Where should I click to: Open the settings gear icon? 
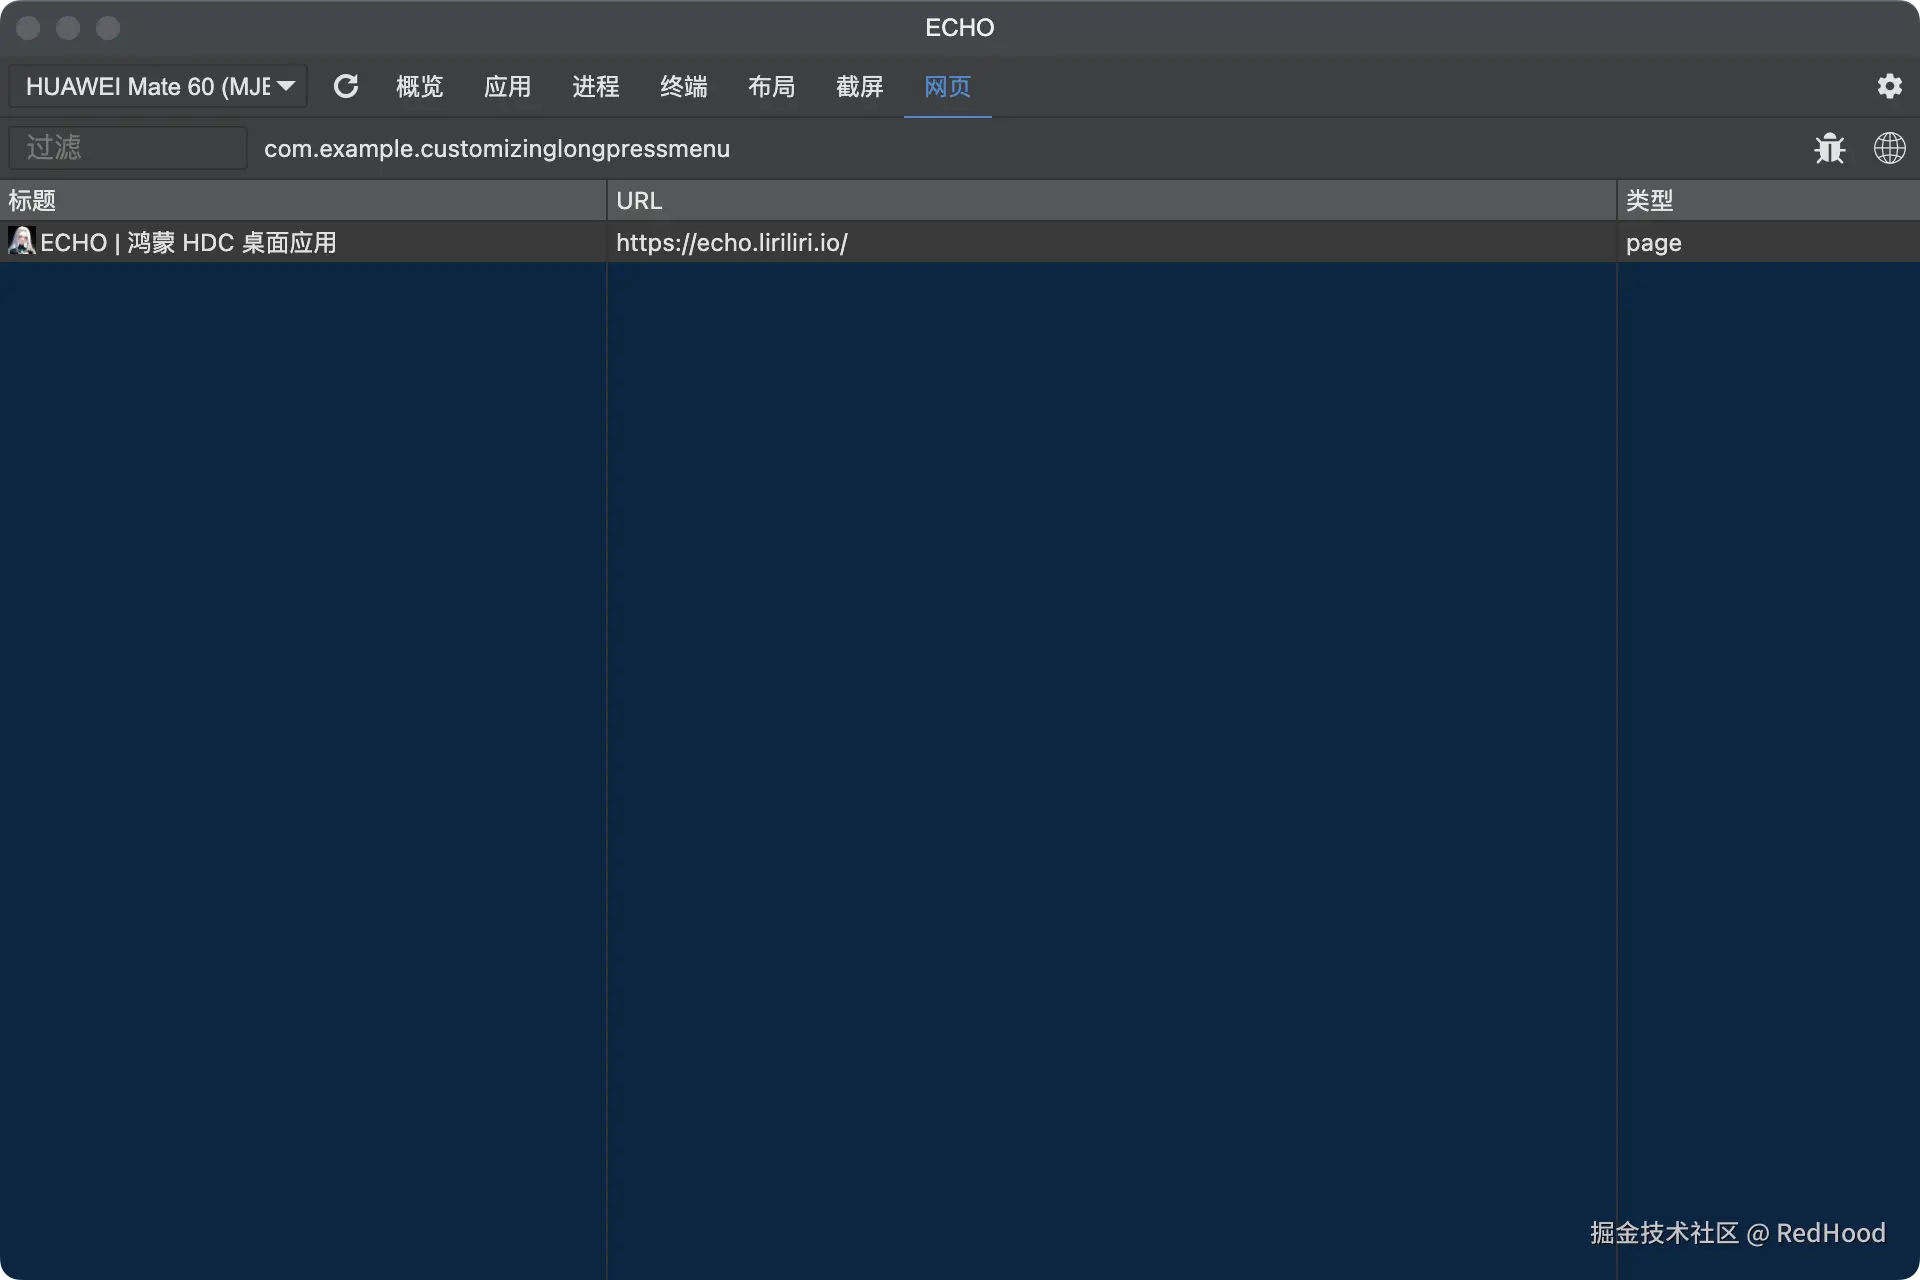pyautogui.click(x=1890, y=86)
